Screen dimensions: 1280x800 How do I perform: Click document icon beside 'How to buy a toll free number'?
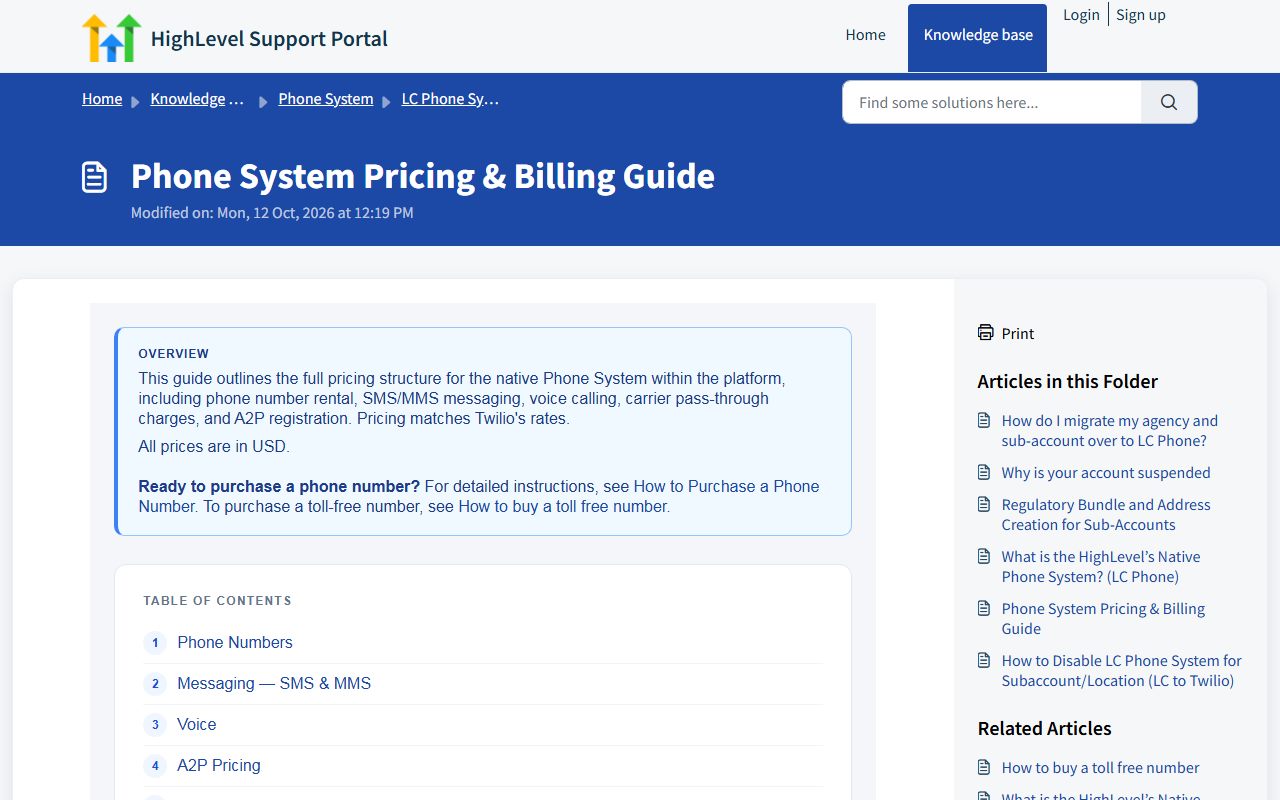[x=984, y=767]
